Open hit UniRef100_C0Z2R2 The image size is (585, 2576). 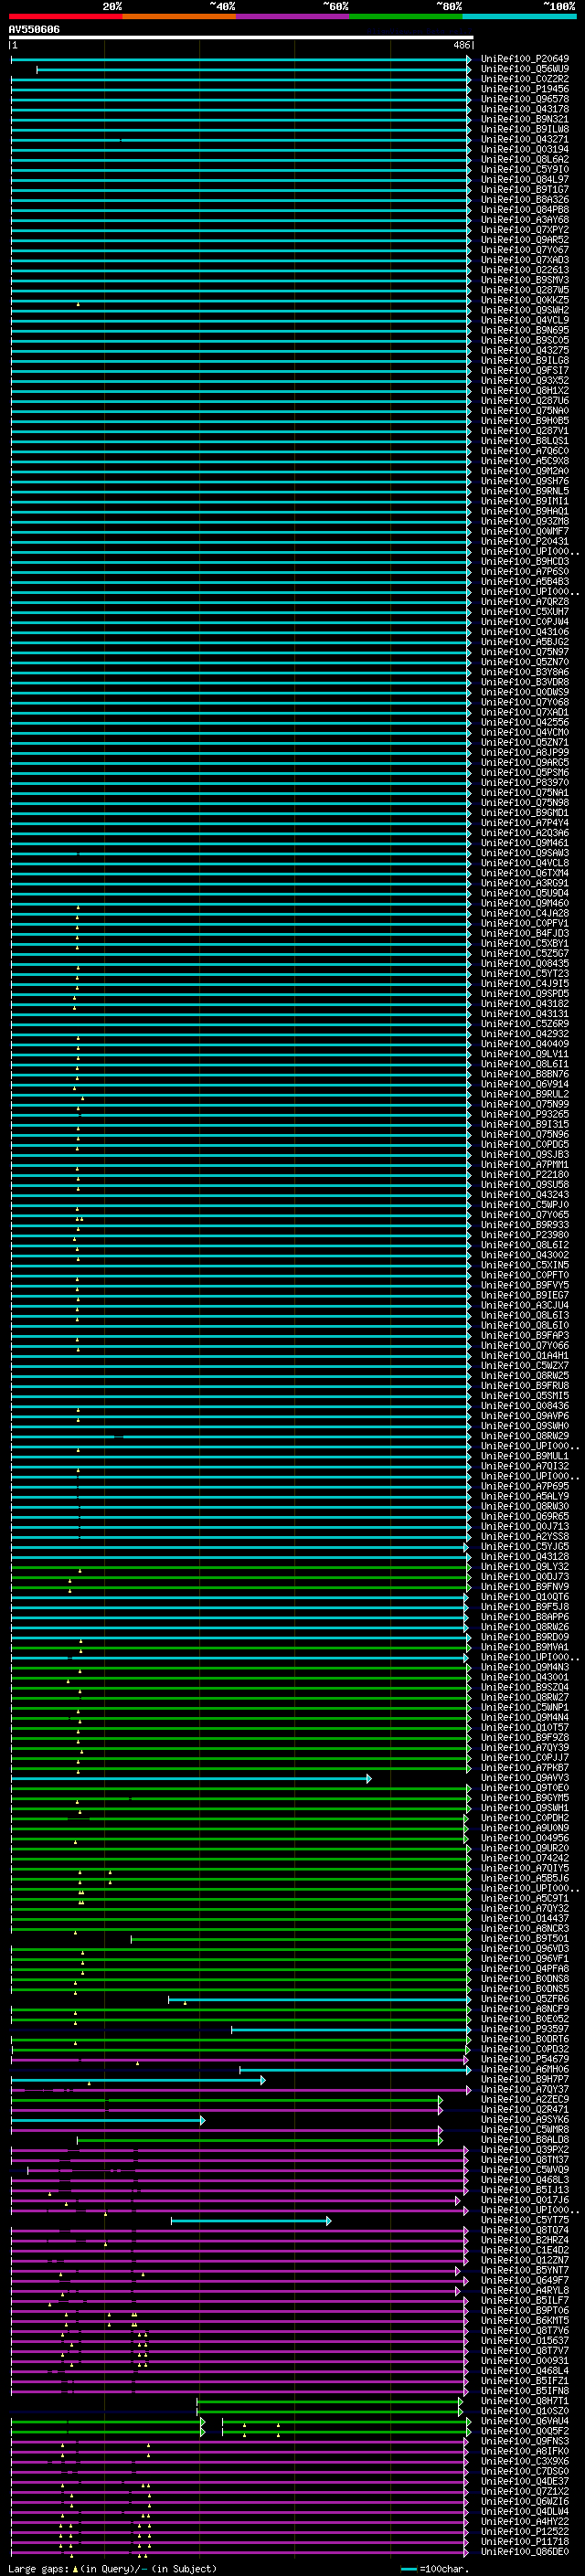tap(525, 79)
